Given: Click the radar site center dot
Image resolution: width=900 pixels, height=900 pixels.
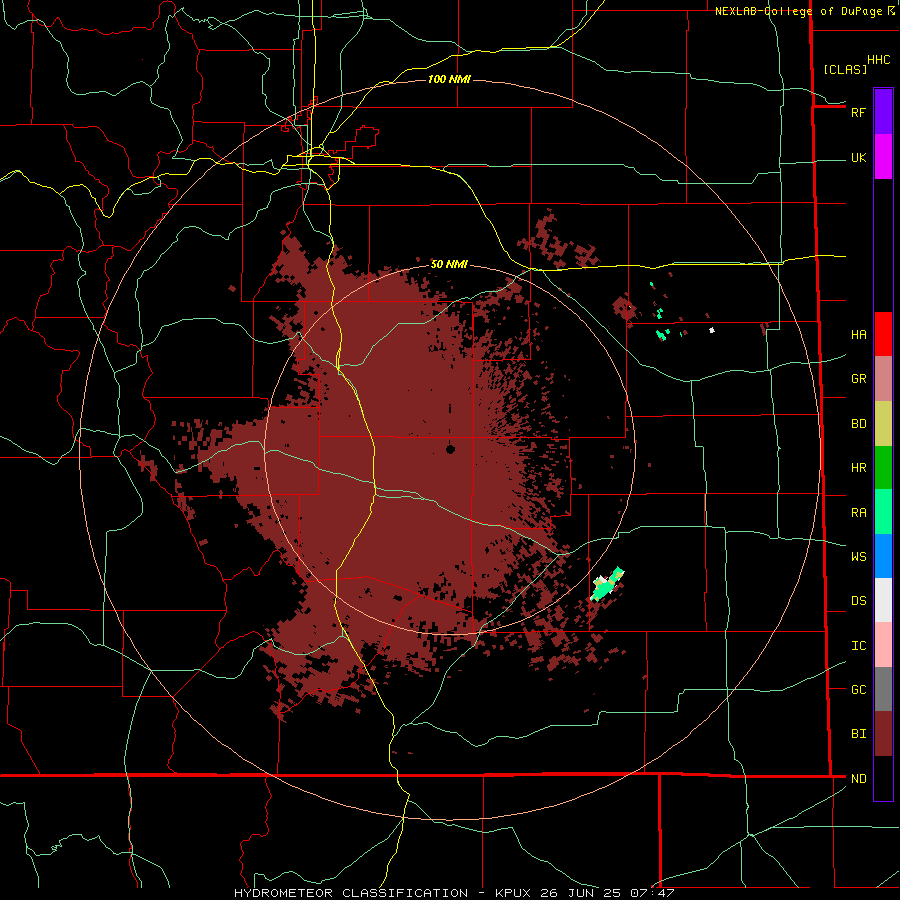Looking at the screenshot, I should (451, 449).
